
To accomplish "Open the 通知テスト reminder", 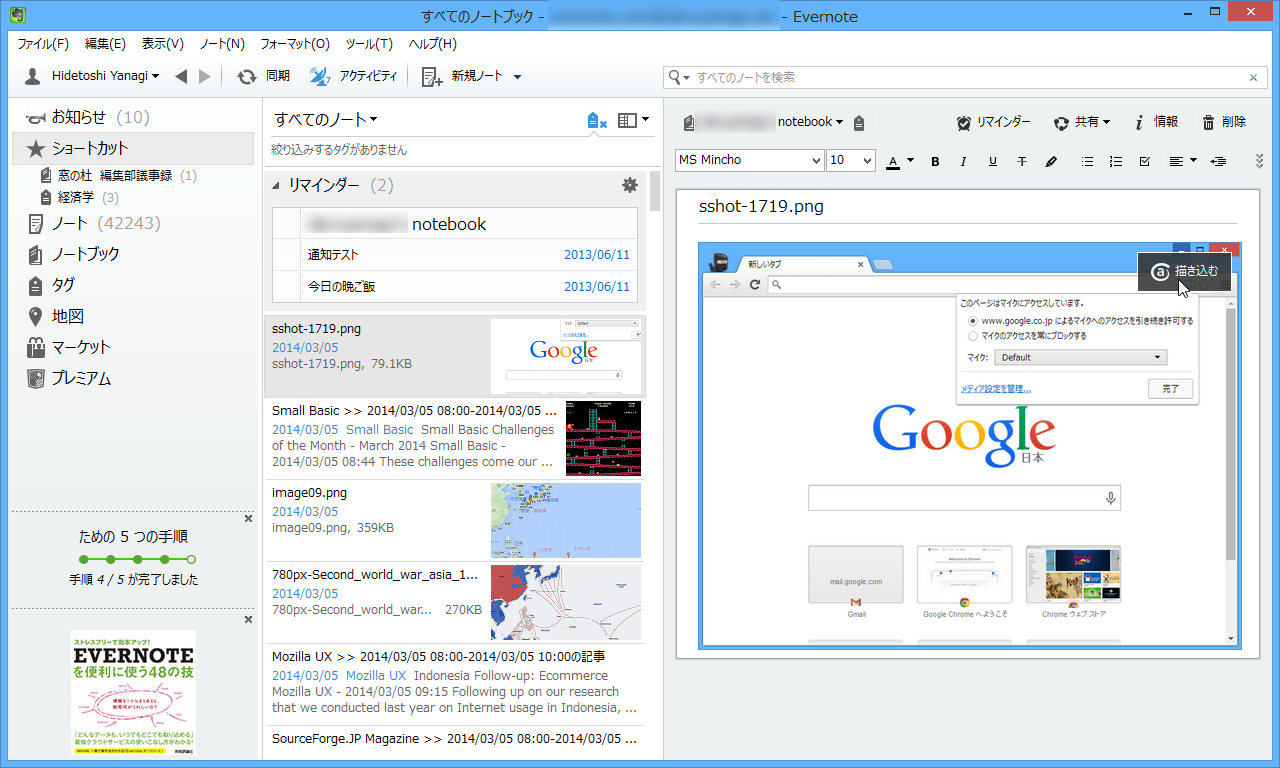I will tap(455, 255).
